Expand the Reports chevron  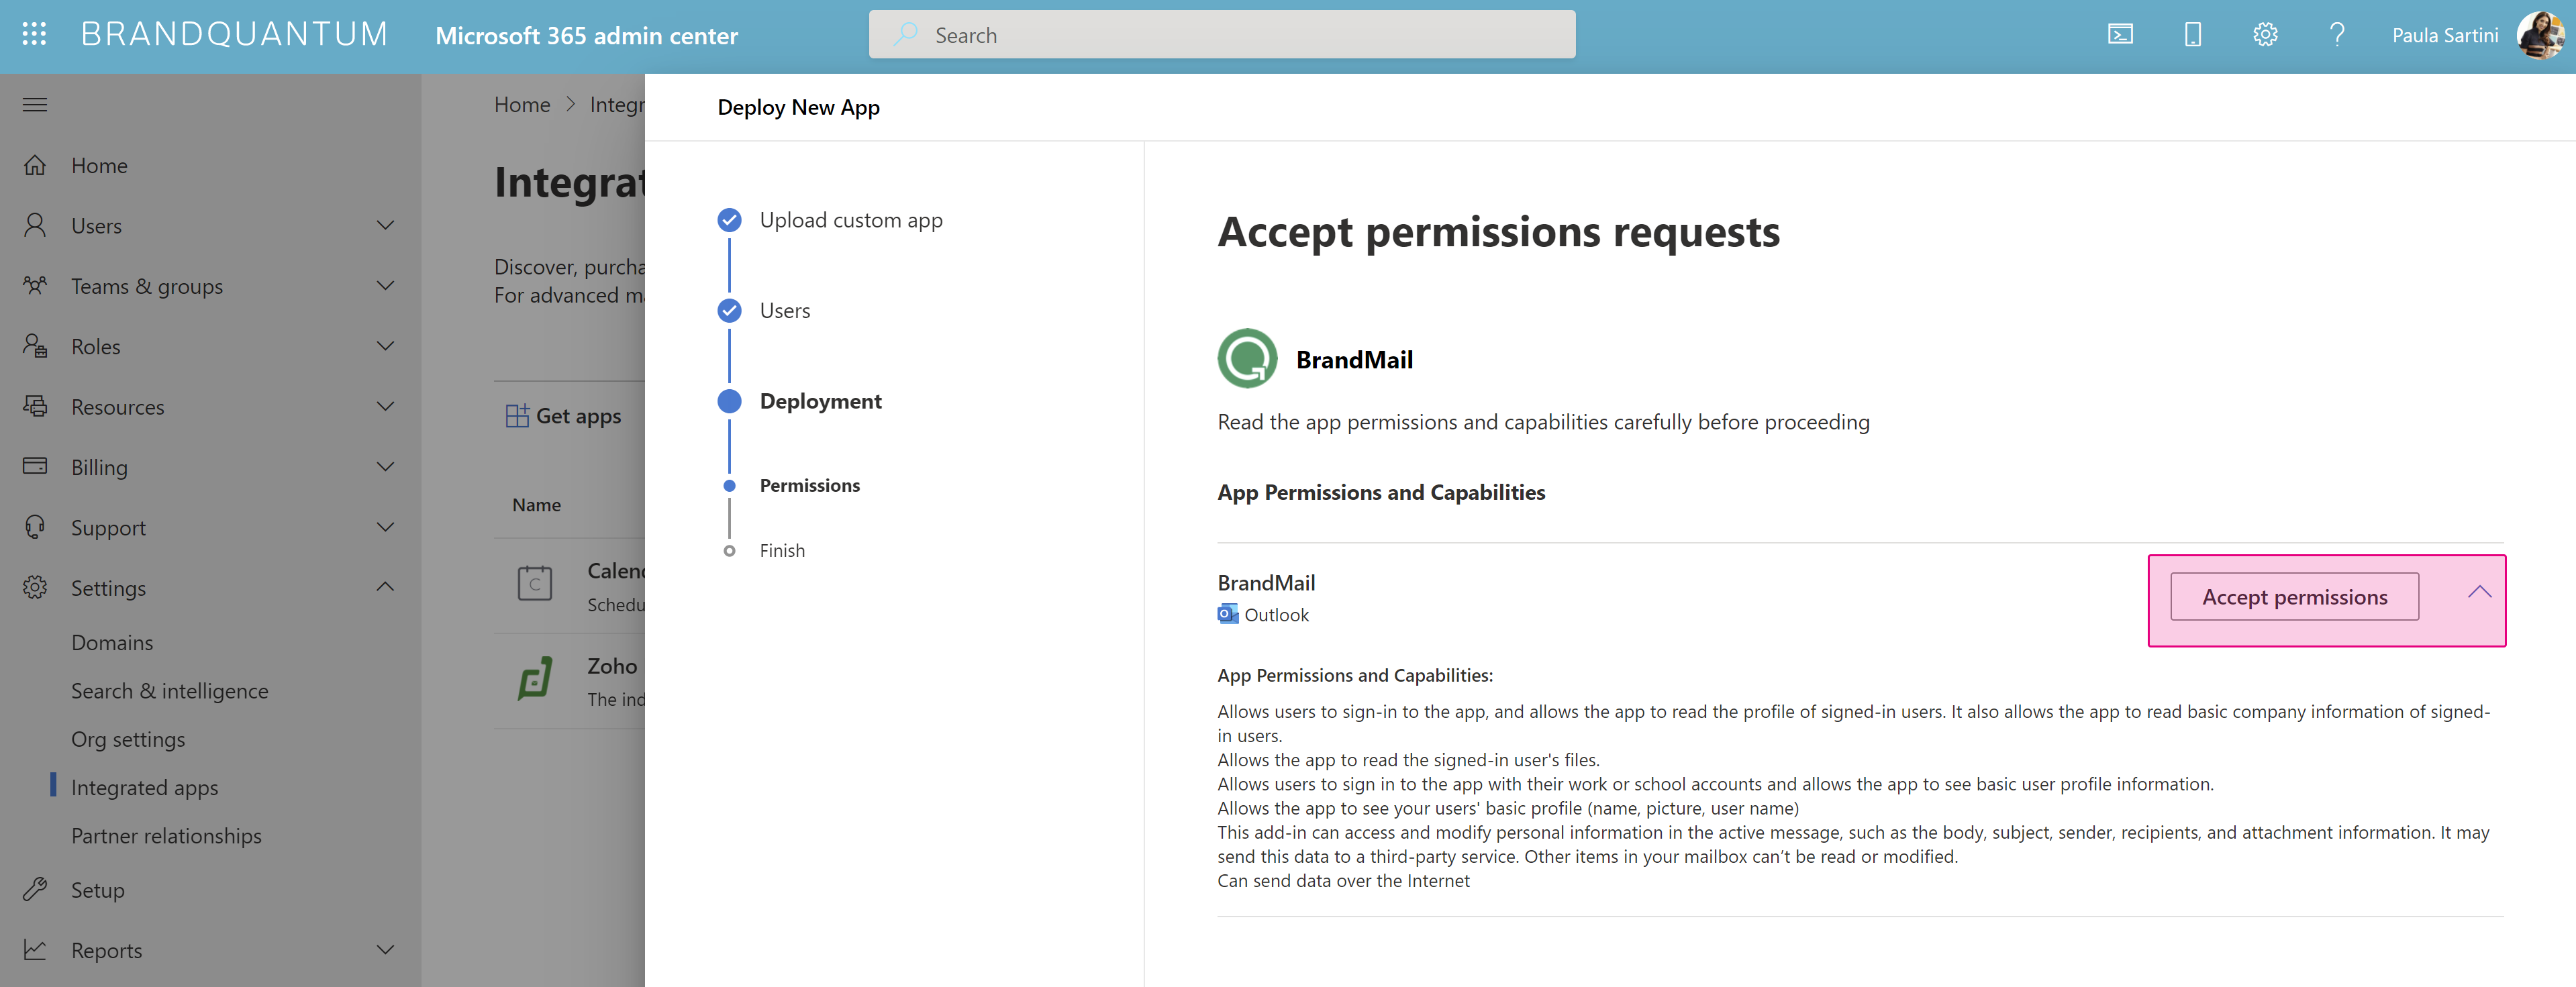385,950
